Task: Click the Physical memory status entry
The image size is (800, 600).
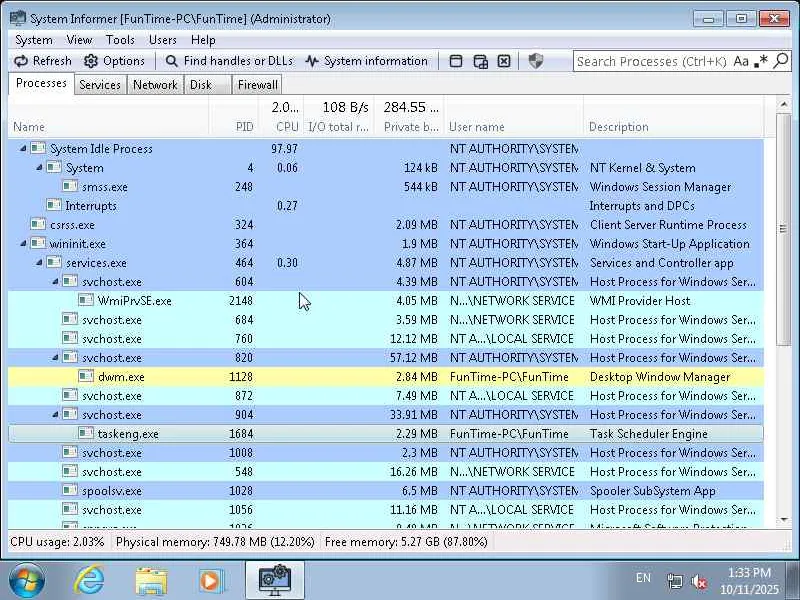Action: tap(215, 542)
